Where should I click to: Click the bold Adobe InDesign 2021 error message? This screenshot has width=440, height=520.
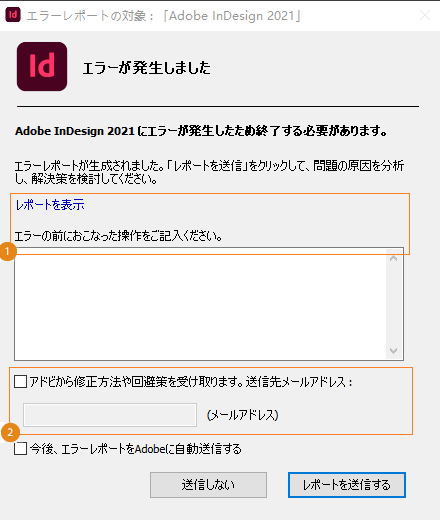coord(201,131)
